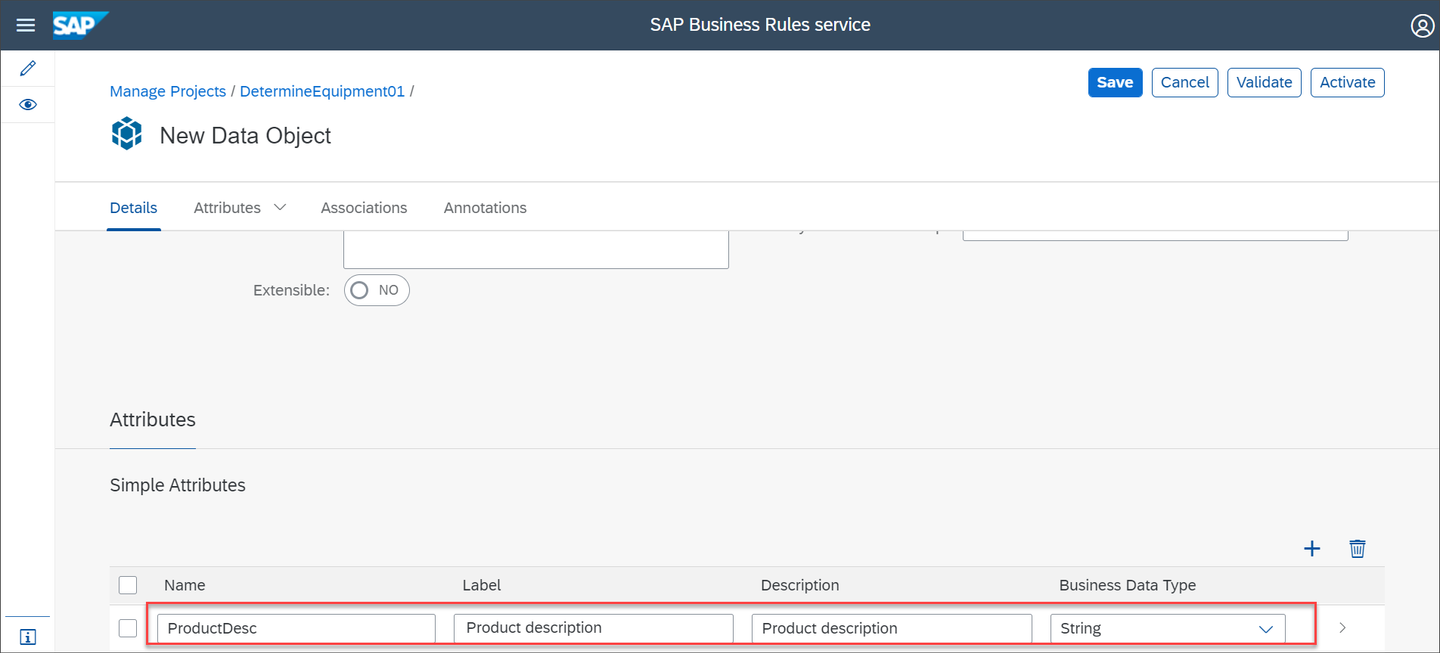The height and width of the screenshot is (653, 1440).
Task: Click the Business Data Type column header
Action: (x=1127, y=585)
